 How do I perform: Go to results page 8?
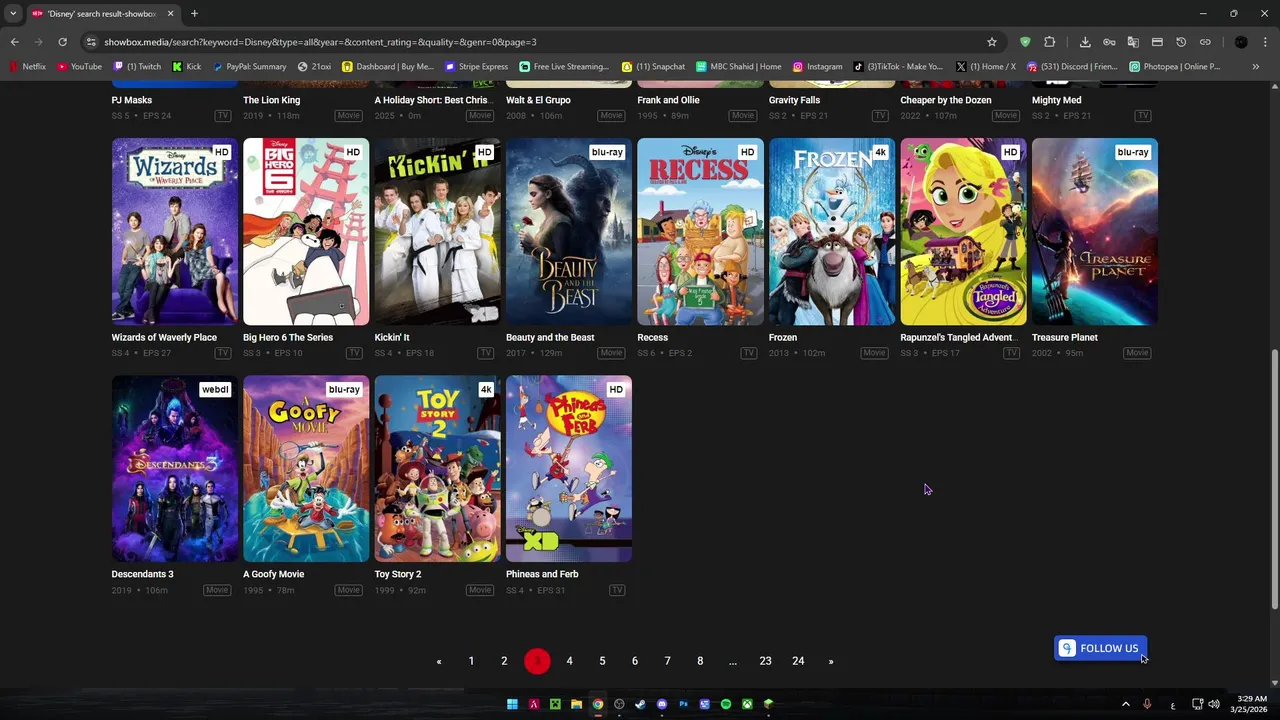coord(700,661)
